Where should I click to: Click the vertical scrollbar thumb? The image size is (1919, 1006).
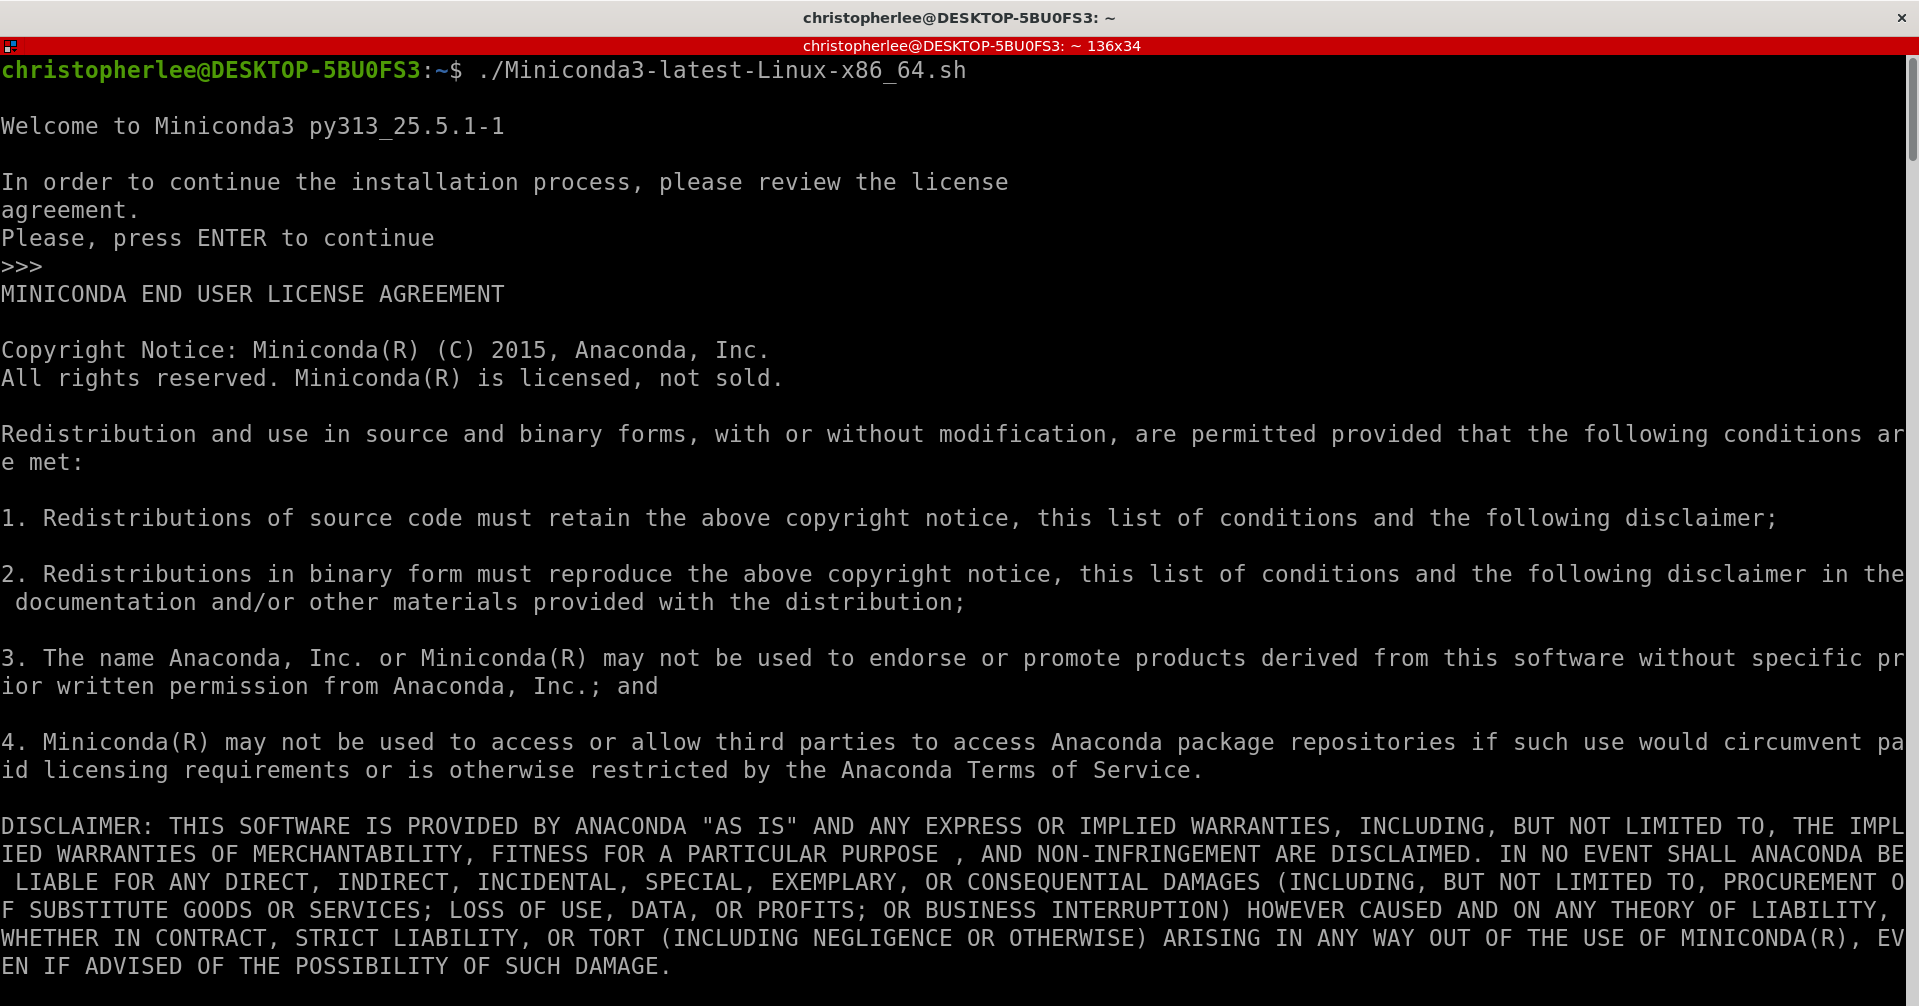click(1912, 109)
